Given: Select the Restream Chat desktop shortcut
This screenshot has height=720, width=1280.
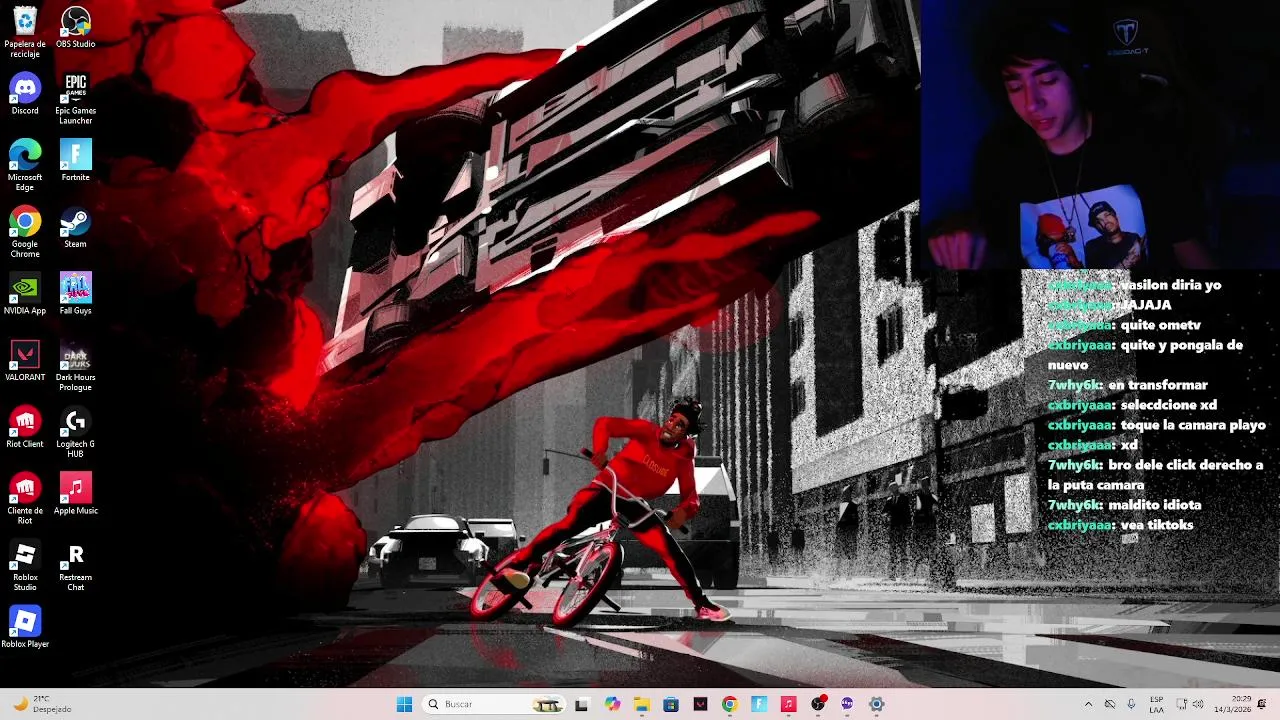Looking at the screenshot, I should tap(76, 566).
